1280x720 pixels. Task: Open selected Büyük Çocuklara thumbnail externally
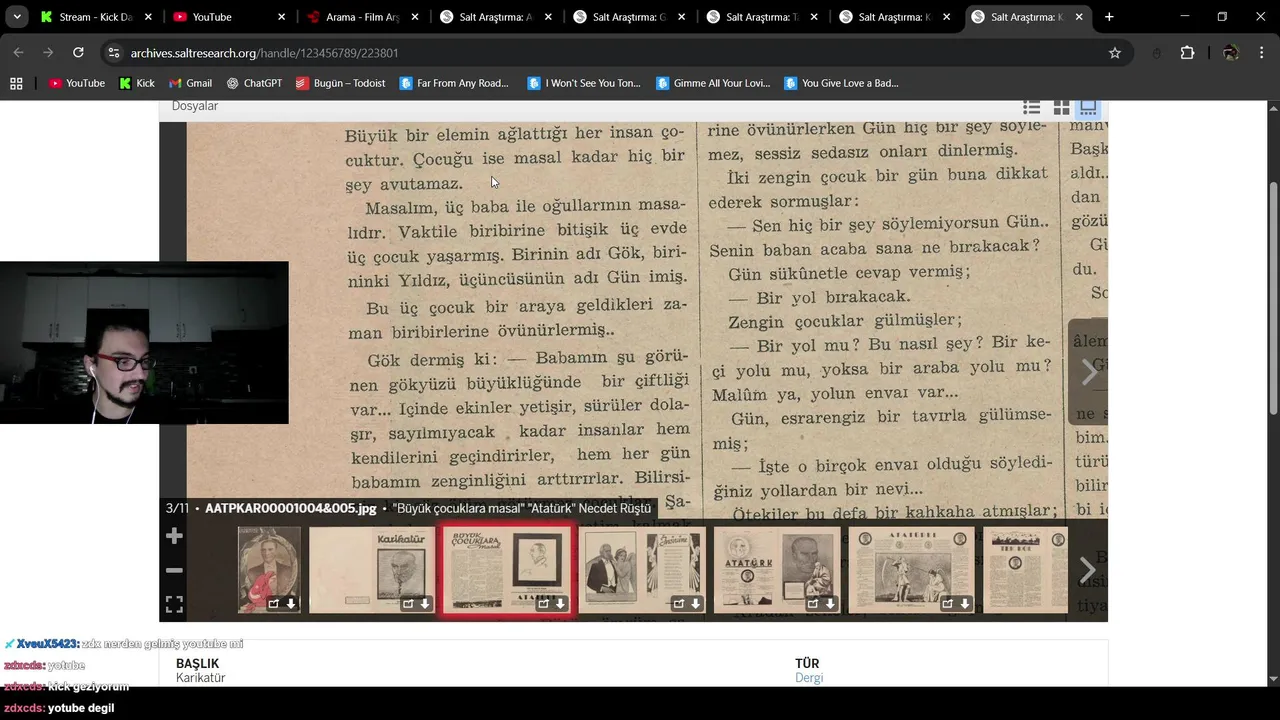click(544, 604)
